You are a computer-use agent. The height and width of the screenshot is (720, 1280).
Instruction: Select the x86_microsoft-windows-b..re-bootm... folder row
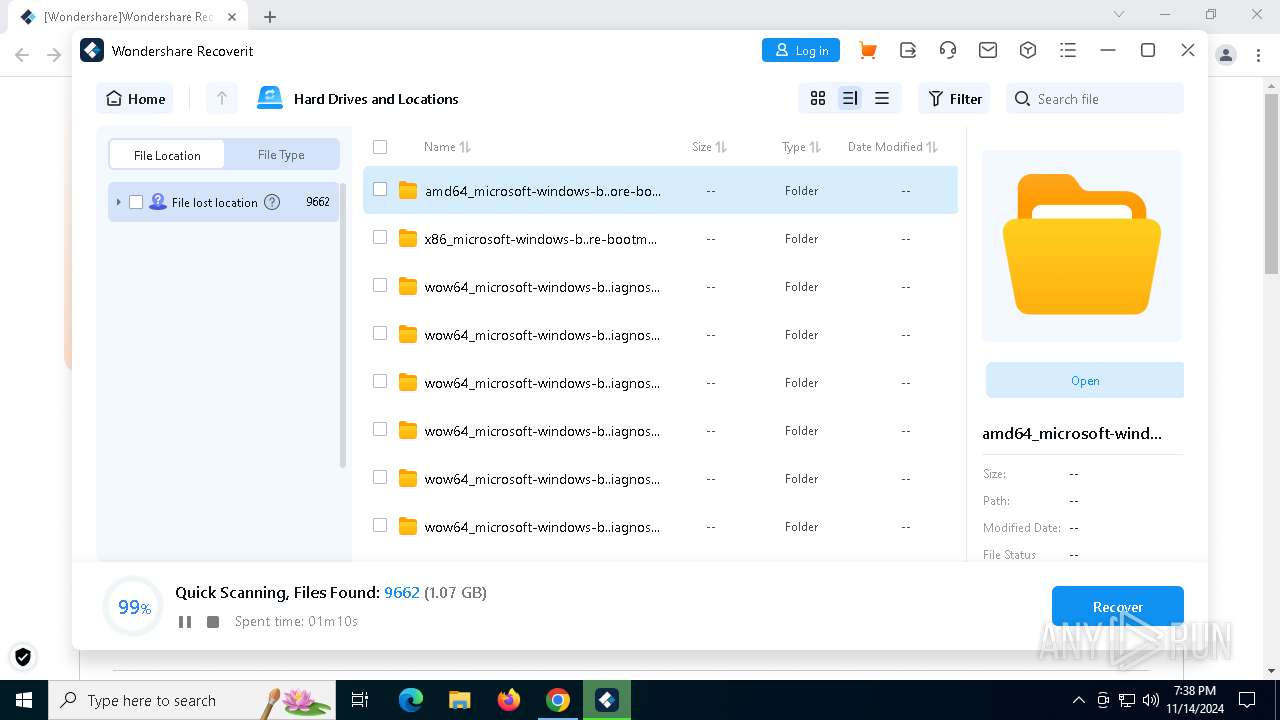point(660,238)
